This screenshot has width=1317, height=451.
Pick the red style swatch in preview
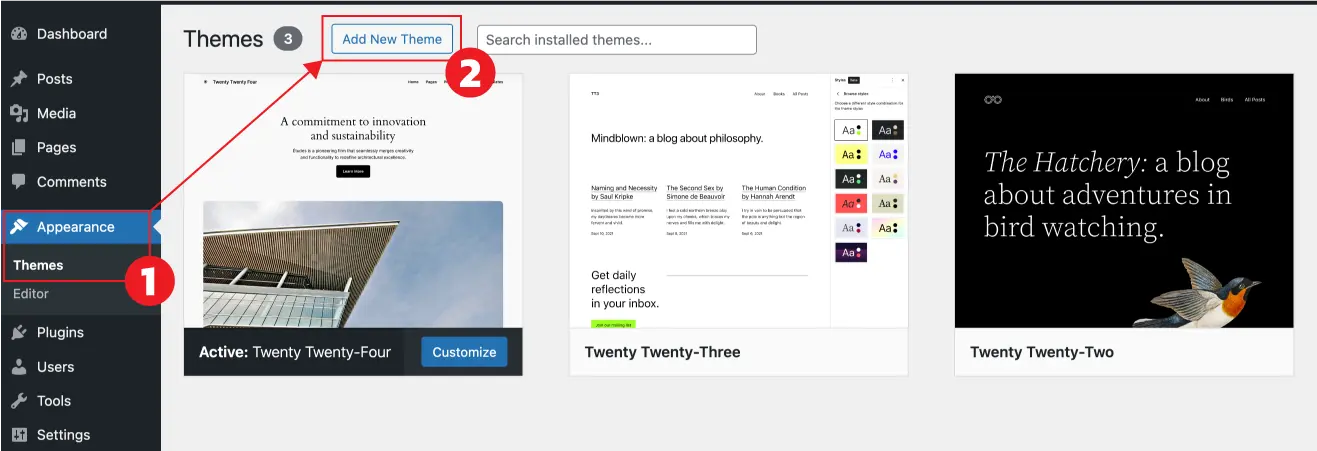tap(850, 203)
